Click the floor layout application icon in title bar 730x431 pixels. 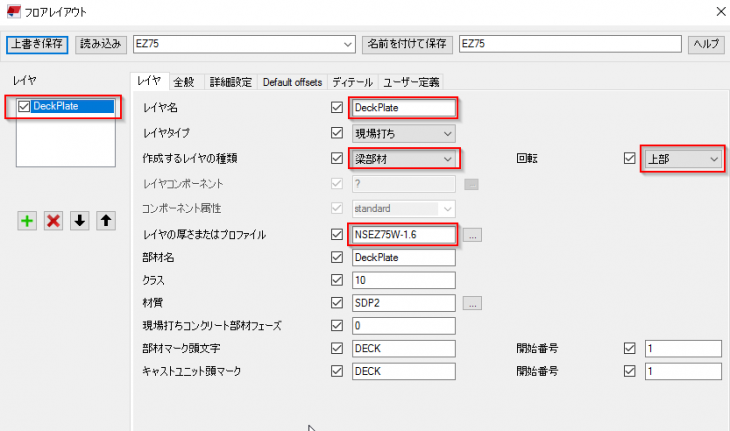coord(14,12)
